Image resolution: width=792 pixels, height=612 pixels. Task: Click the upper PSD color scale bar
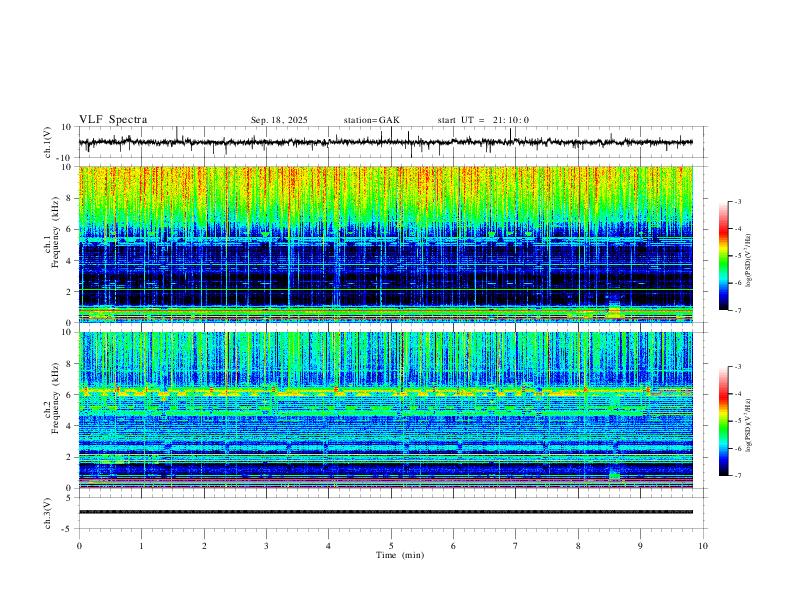[723, 256]
